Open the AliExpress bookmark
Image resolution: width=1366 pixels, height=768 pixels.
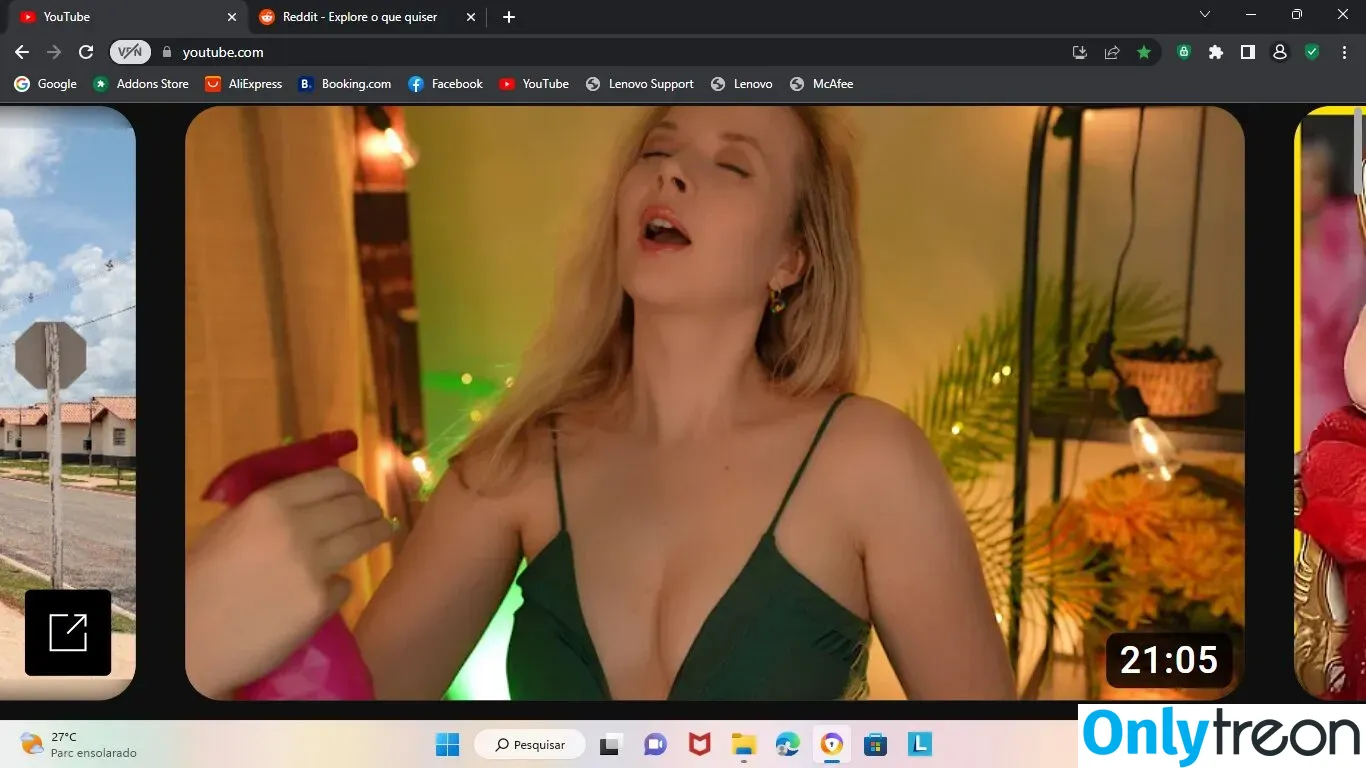(244, 84)
